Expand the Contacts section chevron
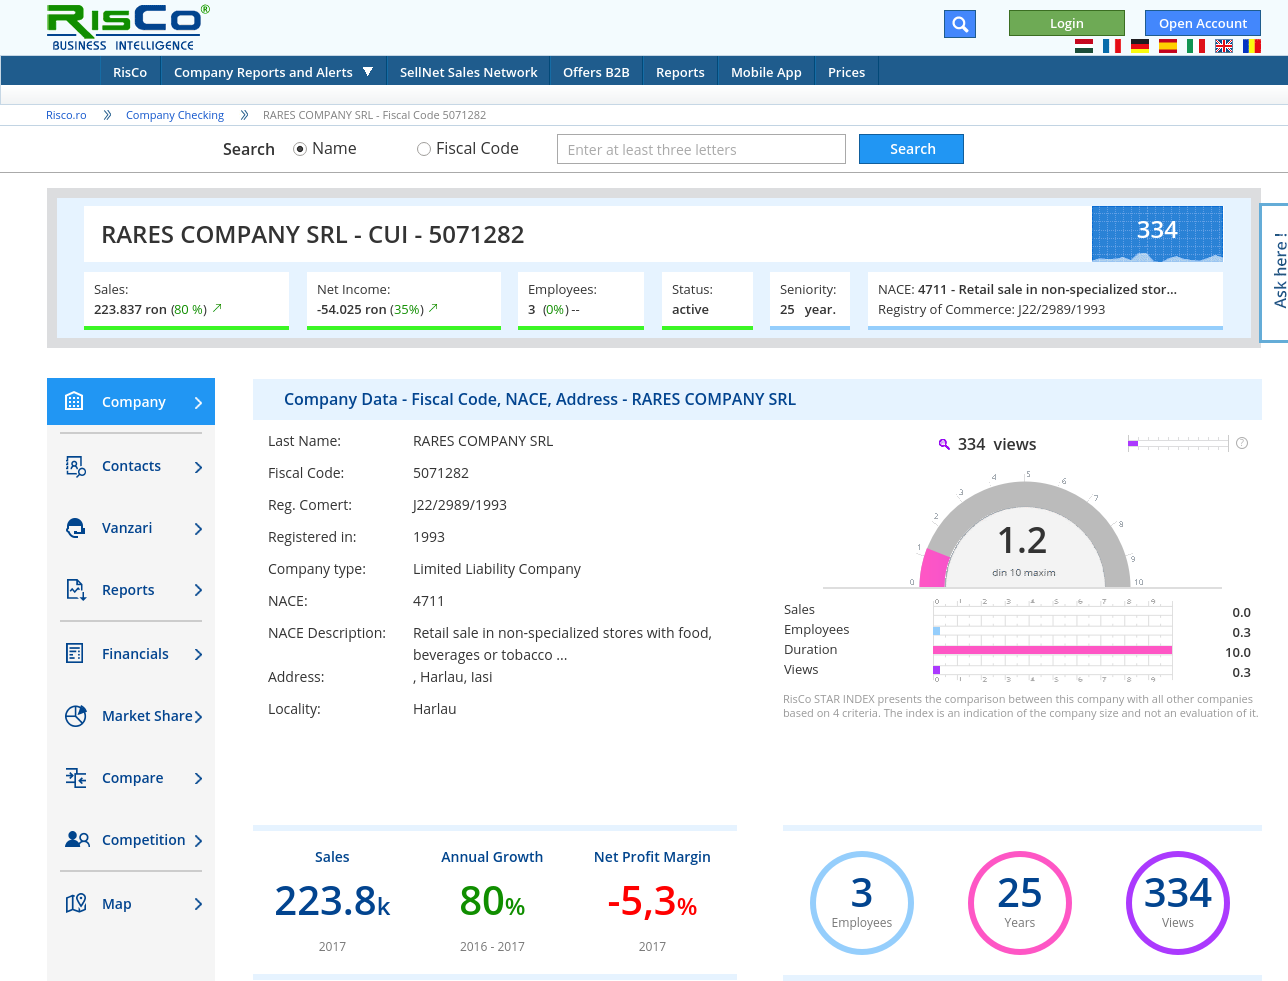The image size is (1288, 981). pyautogui.click(x=198, y=467)
